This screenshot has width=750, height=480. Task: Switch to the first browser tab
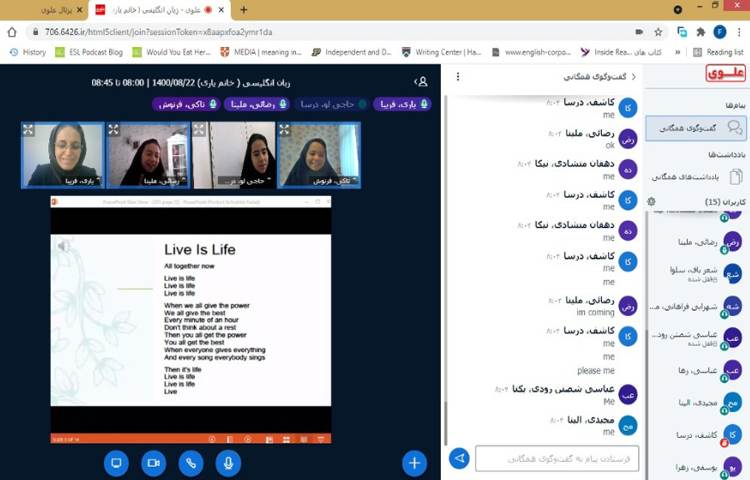pos(45,10)
